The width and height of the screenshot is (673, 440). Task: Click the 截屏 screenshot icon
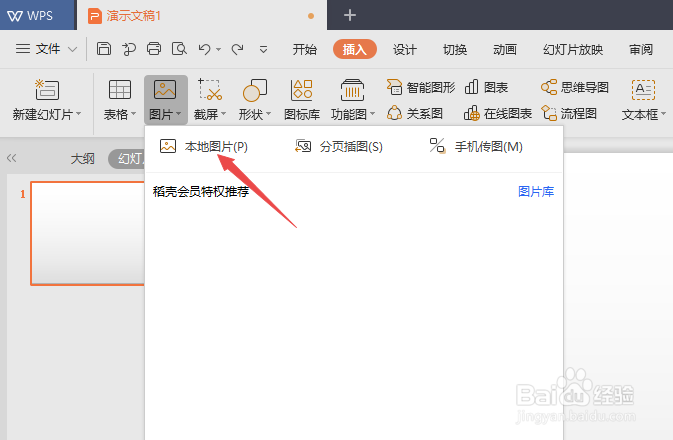point(210,89)
